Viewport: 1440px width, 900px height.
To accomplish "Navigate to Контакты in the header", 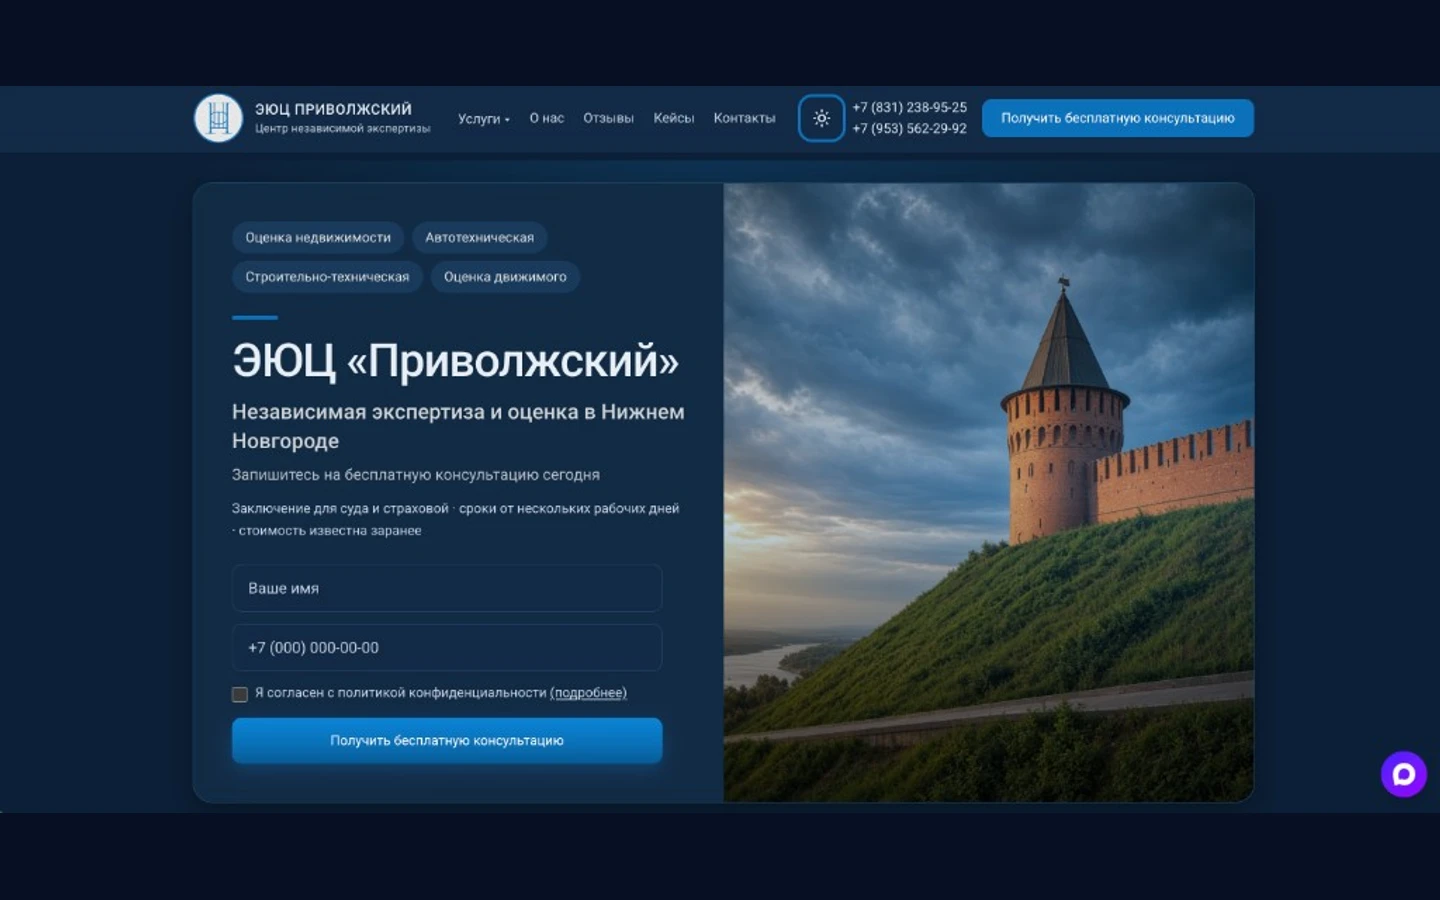I will tap(744, 118).
